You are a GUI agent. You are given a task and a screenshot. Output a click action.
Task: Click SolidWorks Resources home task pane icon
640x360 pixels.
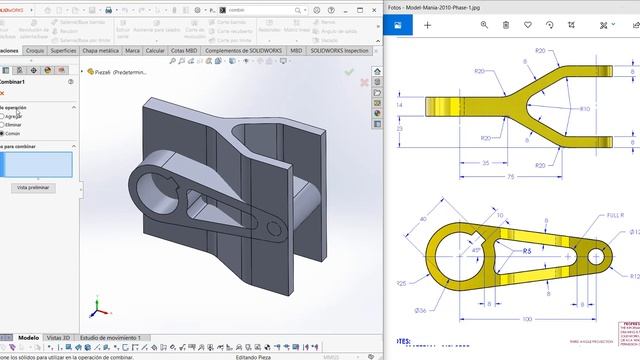tap(377, 71)
